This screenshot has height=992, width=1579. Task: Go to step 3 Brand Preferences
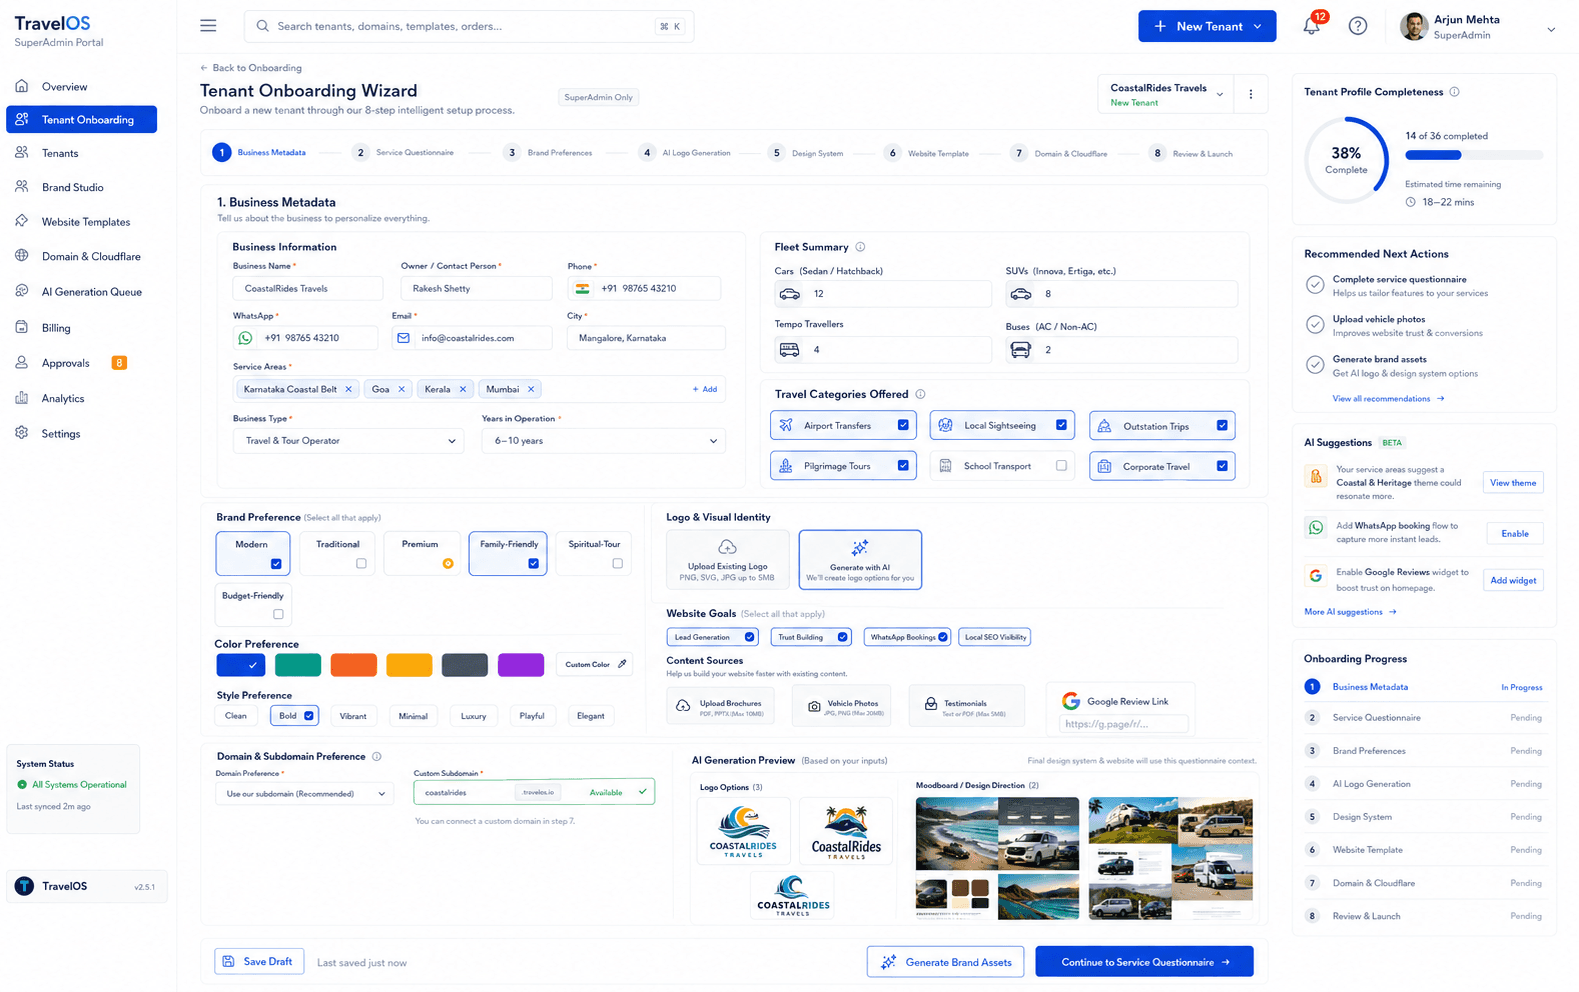pos(548,153)
